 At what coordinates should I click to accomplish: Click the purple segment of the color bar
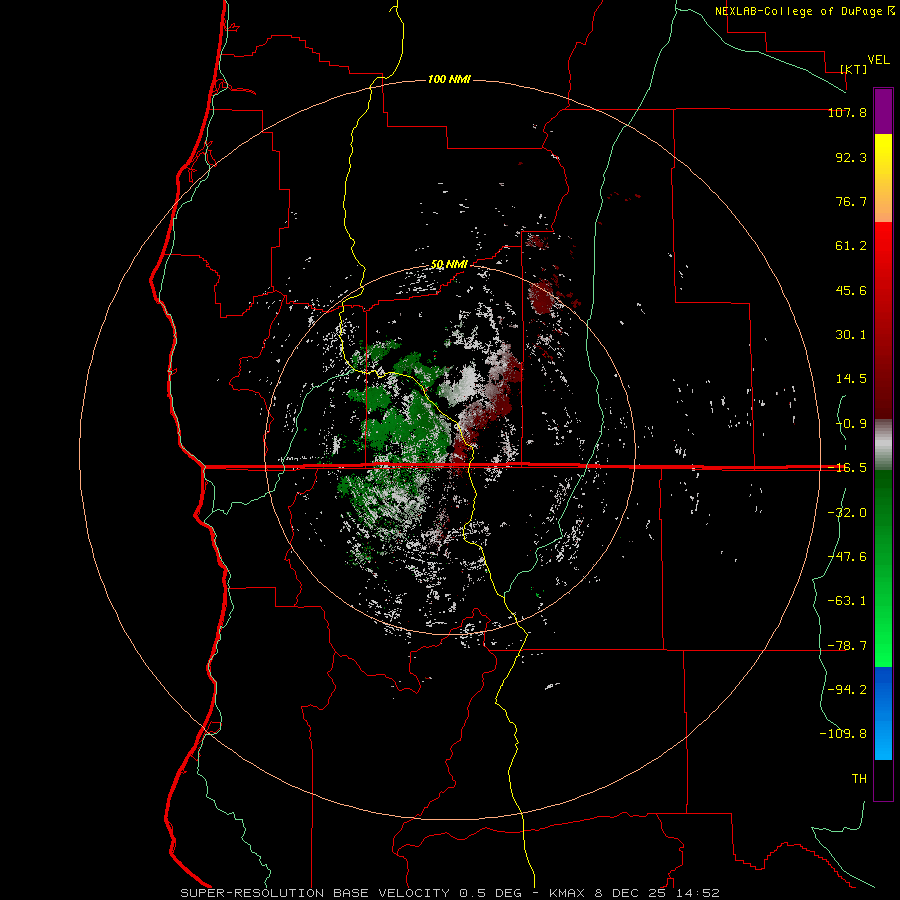tap(883, 111)
